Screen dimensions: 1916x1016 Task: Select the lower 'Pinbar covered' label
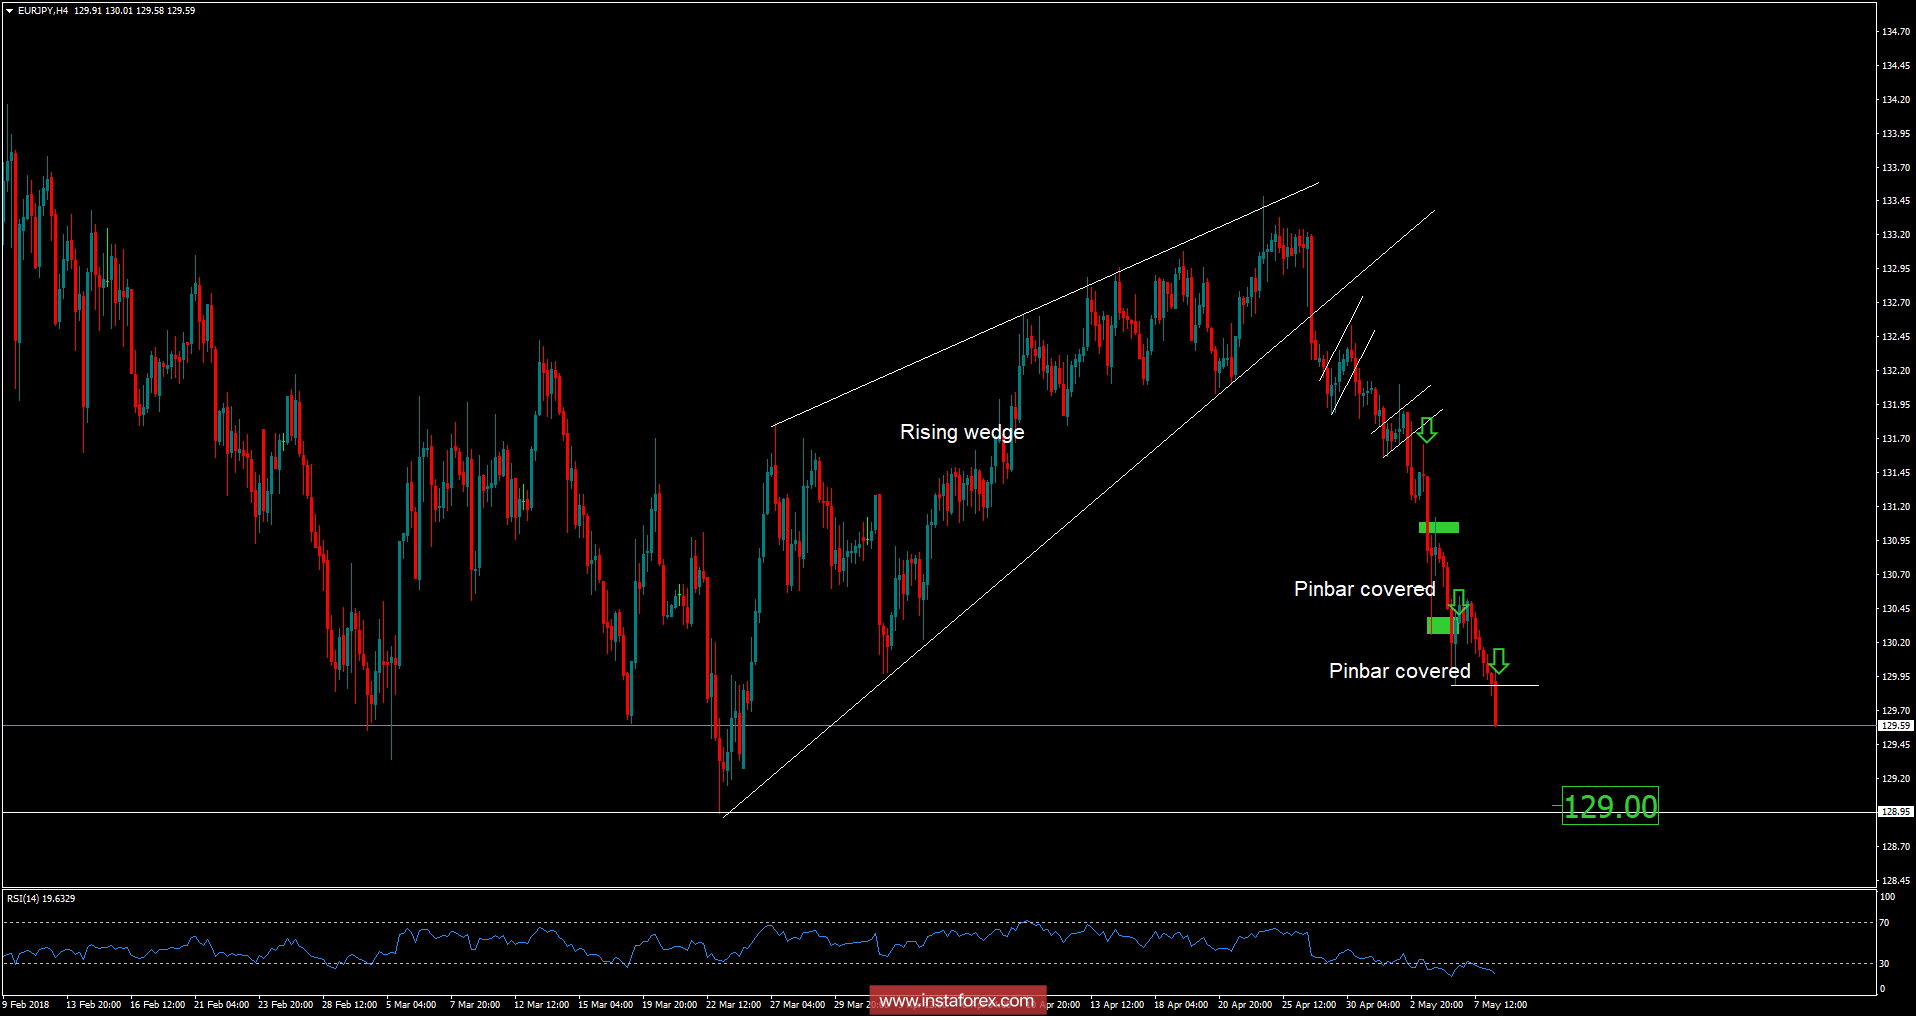1399,671
